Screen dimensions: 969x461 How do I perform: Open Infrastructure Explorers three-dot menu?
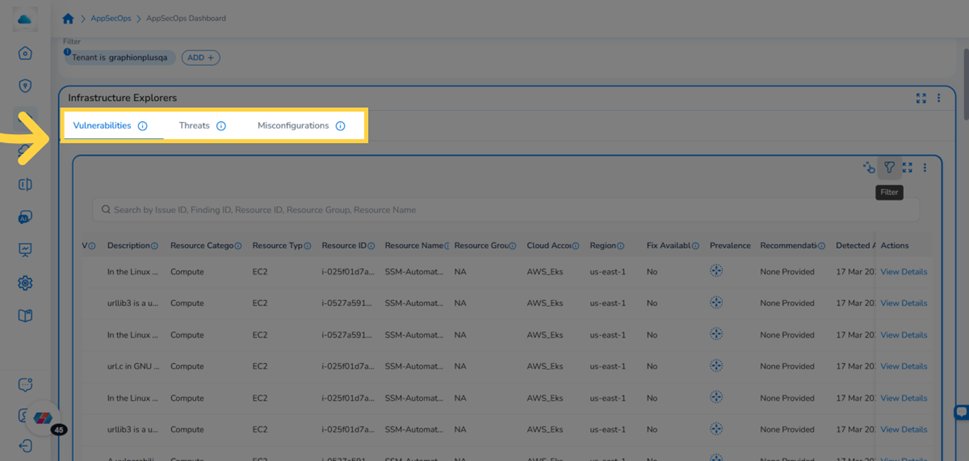click(939, 98)
